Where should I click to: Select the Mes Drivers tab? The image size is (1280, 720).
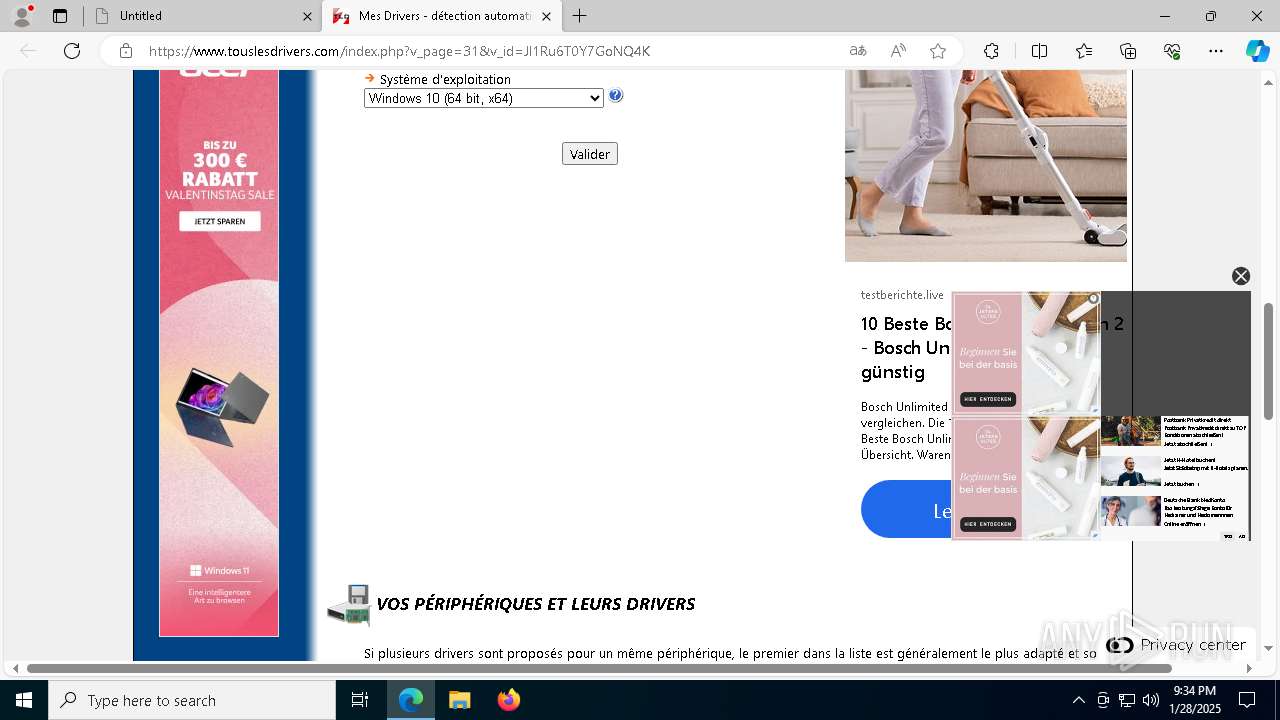pos(441,16)
